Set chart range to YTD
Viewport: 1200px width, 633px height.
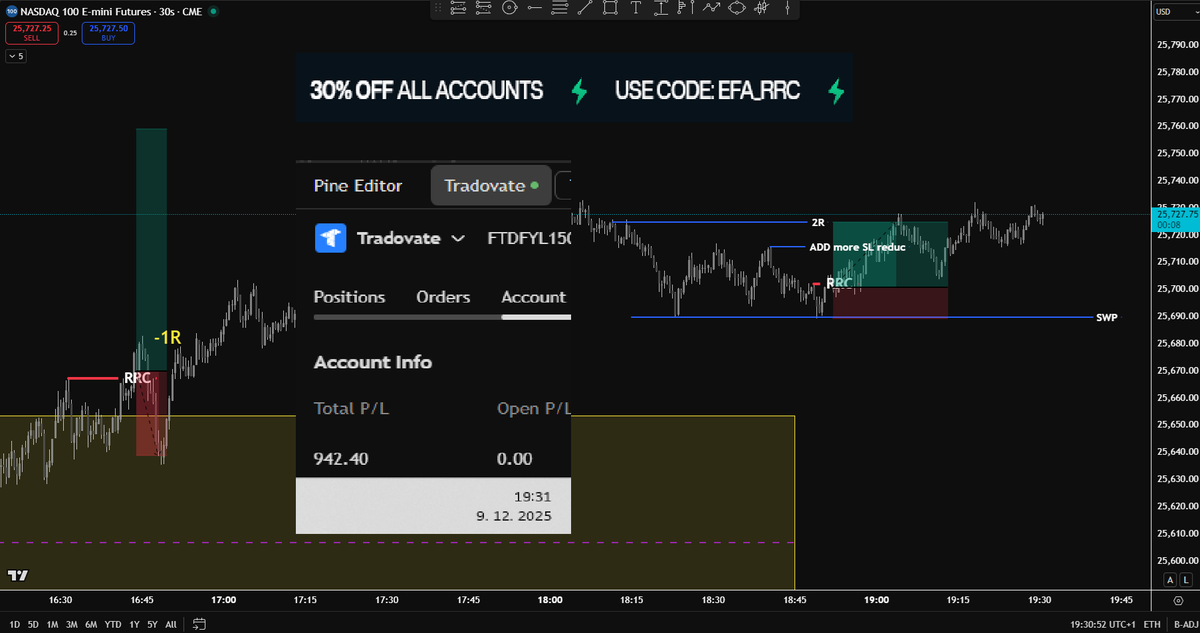[x=113, y=625]
